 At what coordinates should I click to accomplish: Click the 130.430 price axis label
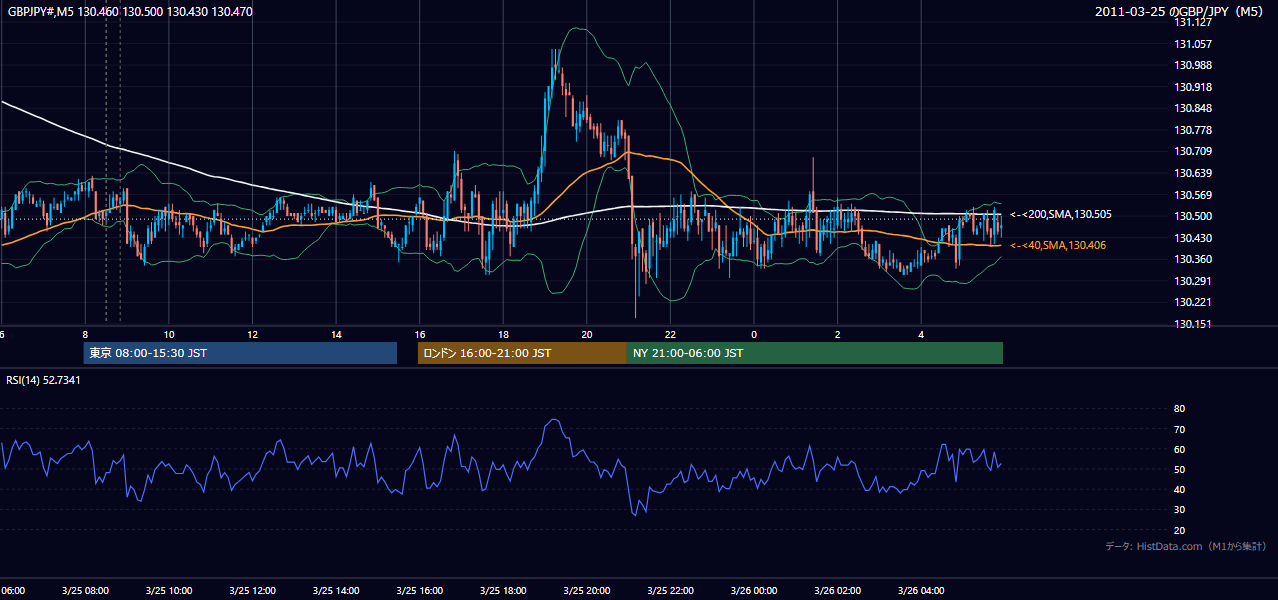[1193, 238]
